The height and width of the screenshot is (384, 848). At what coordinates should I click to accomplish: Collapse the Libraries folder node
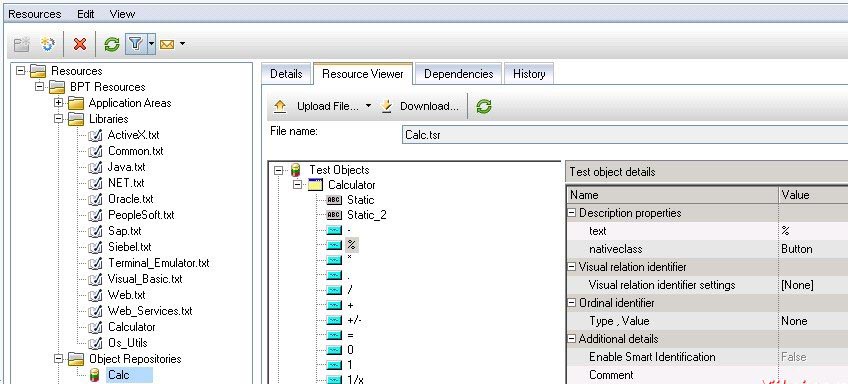[59, 119]
